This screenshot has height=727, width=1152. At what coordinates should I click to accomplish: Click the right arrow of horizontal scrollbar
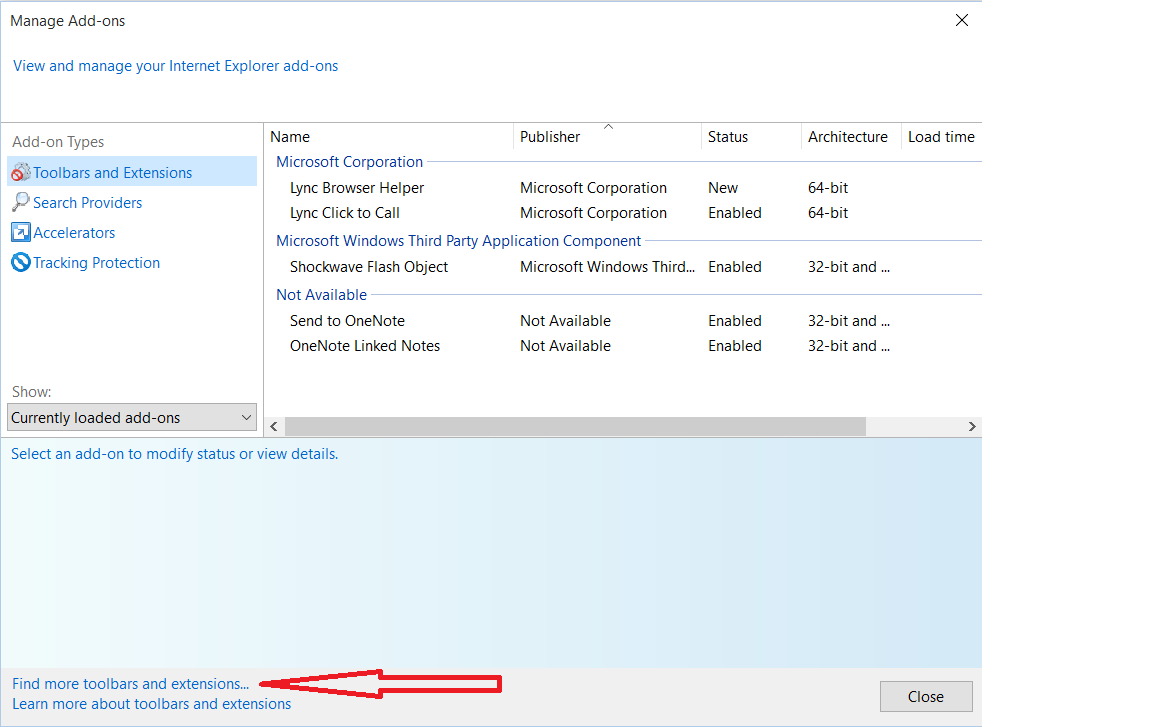[x=972, y=427]
